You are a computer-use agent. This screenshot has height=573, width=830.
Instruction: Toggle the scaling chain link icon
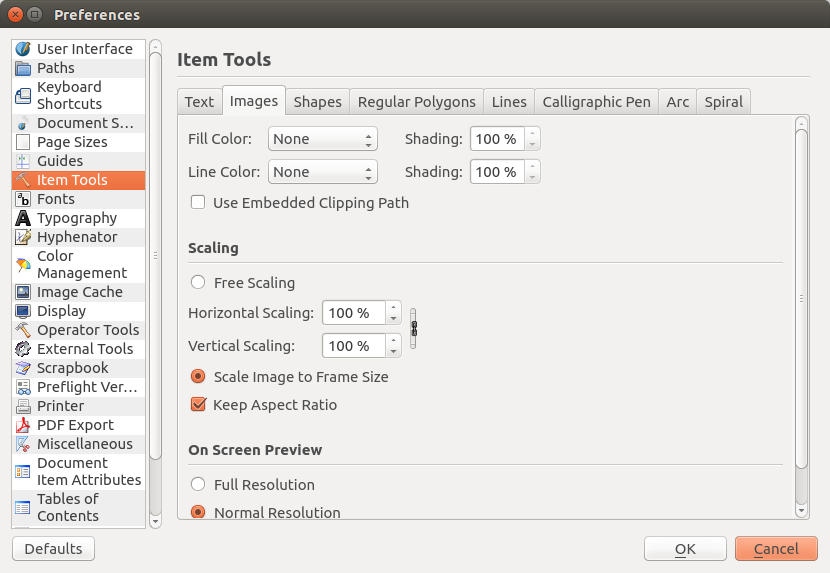(x=413, y=329)
